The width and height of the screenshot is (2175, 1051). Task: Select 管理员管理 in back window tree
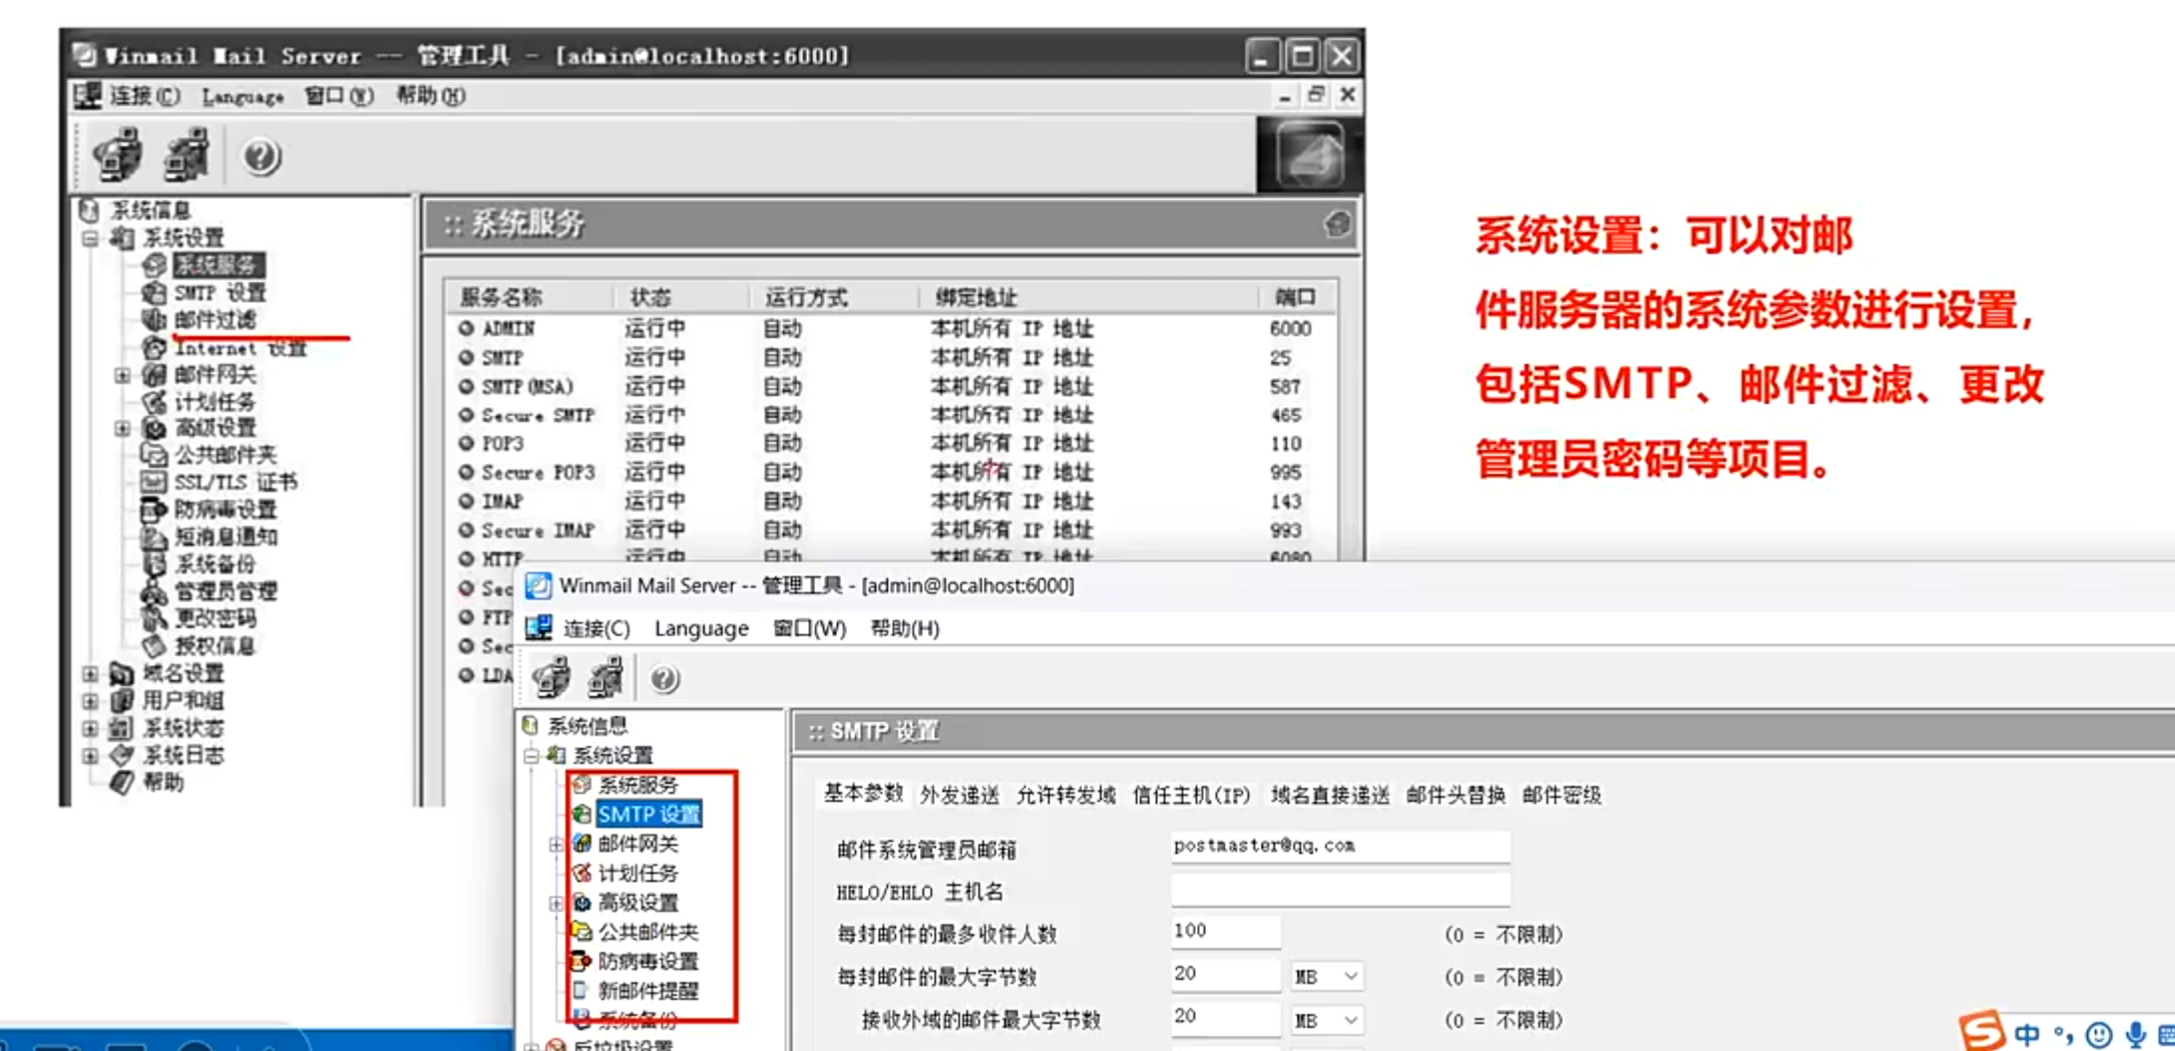pos(226,591)
